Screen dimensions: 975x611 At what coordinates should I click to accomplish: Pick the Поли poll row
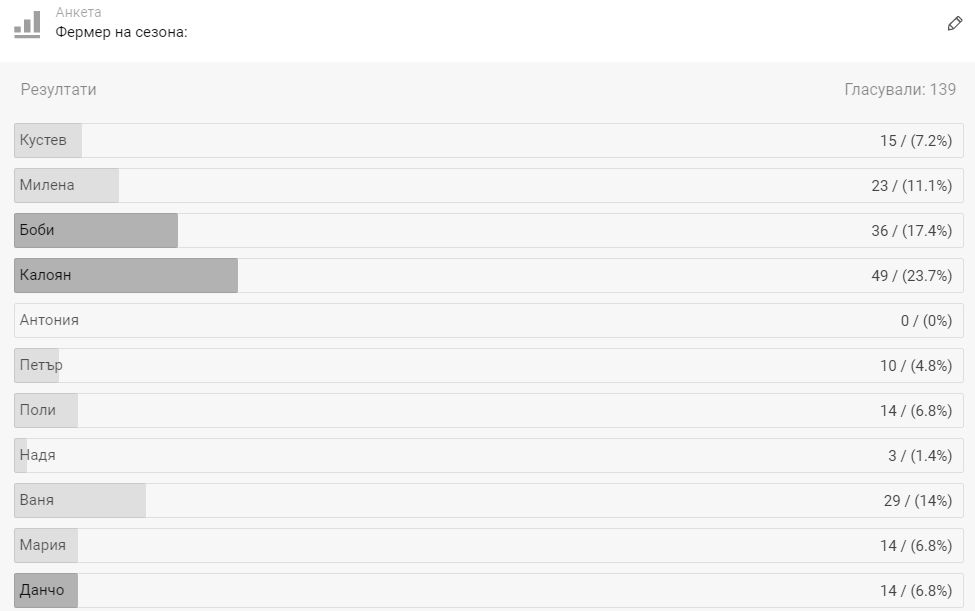(489, 410)
